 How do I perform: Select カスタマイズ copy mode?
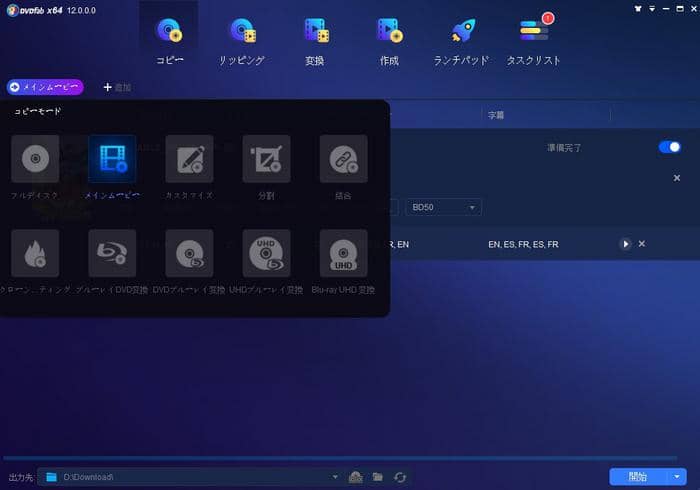(189, 159)
